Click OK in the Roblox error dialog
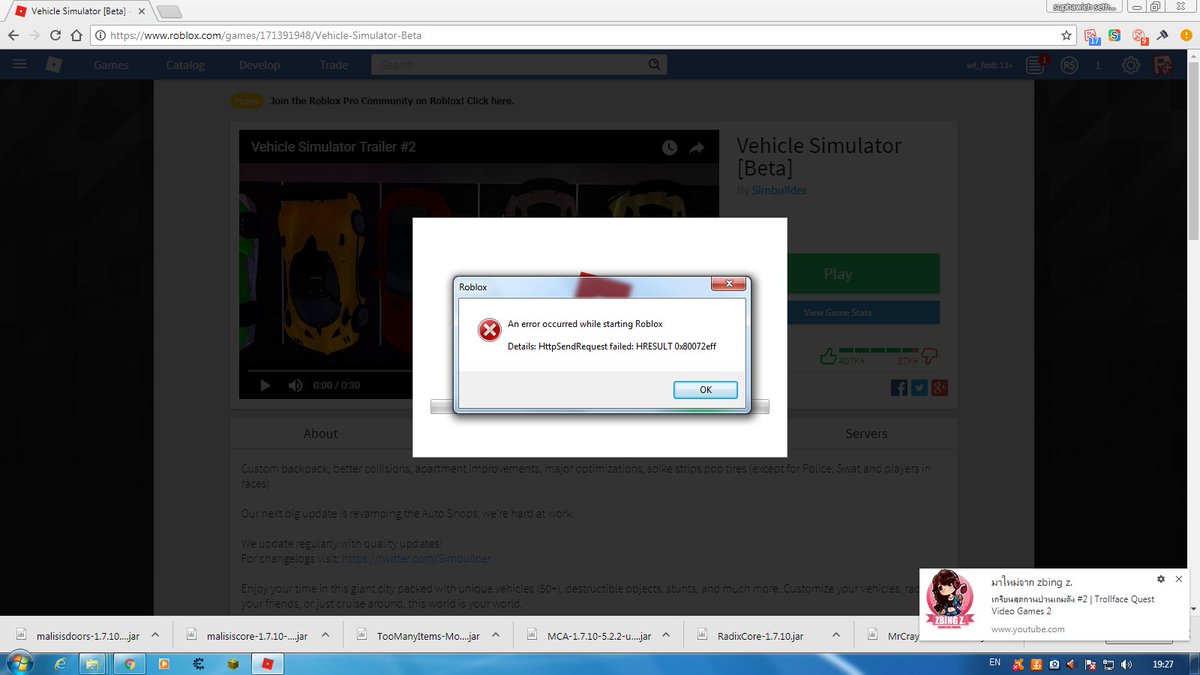Viewport: 1200px width, 675px height. (x=705, y=390)
